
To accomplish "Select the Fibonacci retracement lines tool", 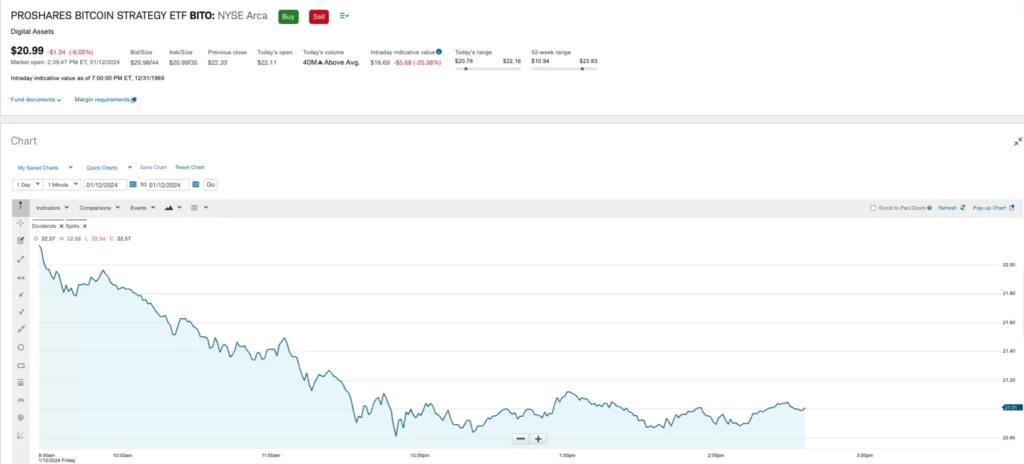I will (20, 382).
